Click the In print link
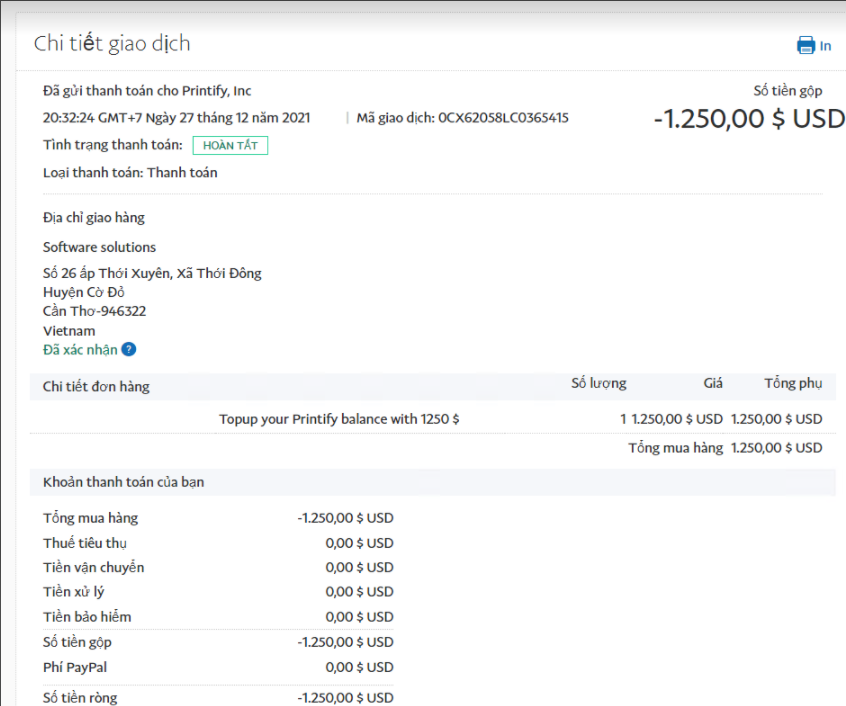Viewport: 846px width, 706px height. 825,46
